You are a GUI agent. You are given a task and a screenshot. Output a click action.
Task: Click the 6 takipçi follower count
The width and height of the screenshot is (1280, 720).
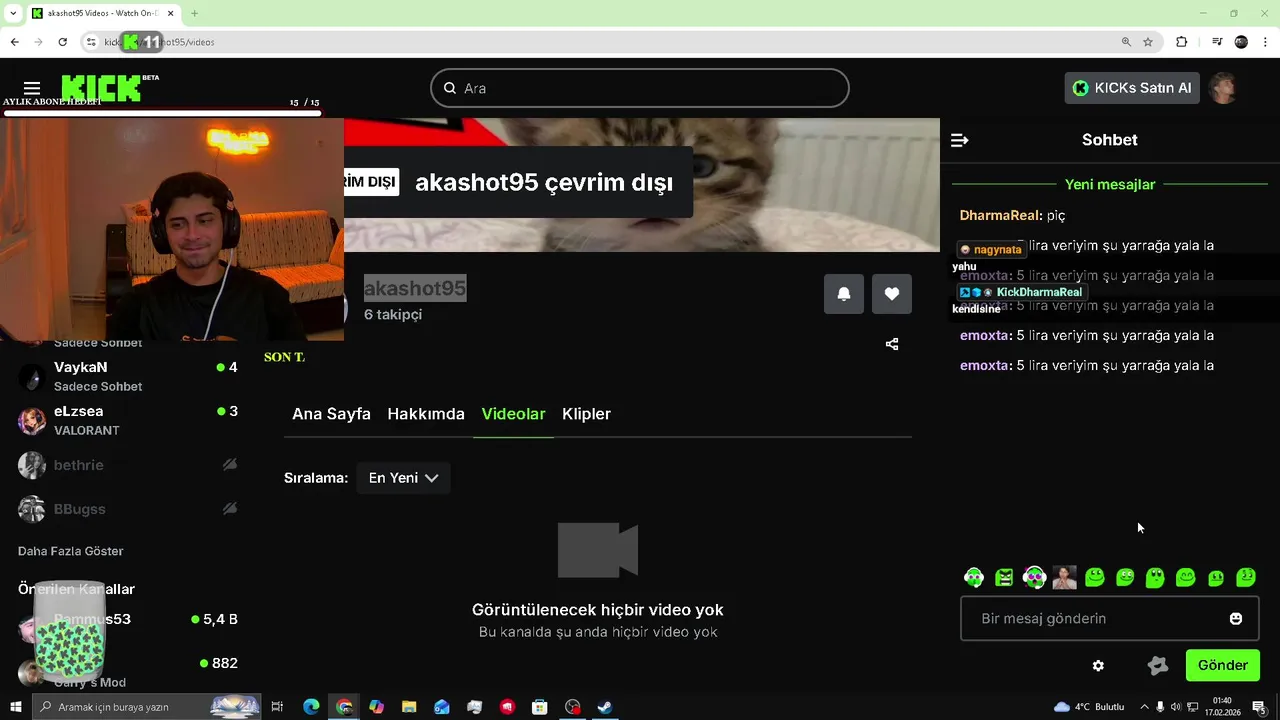pos(393,314)
